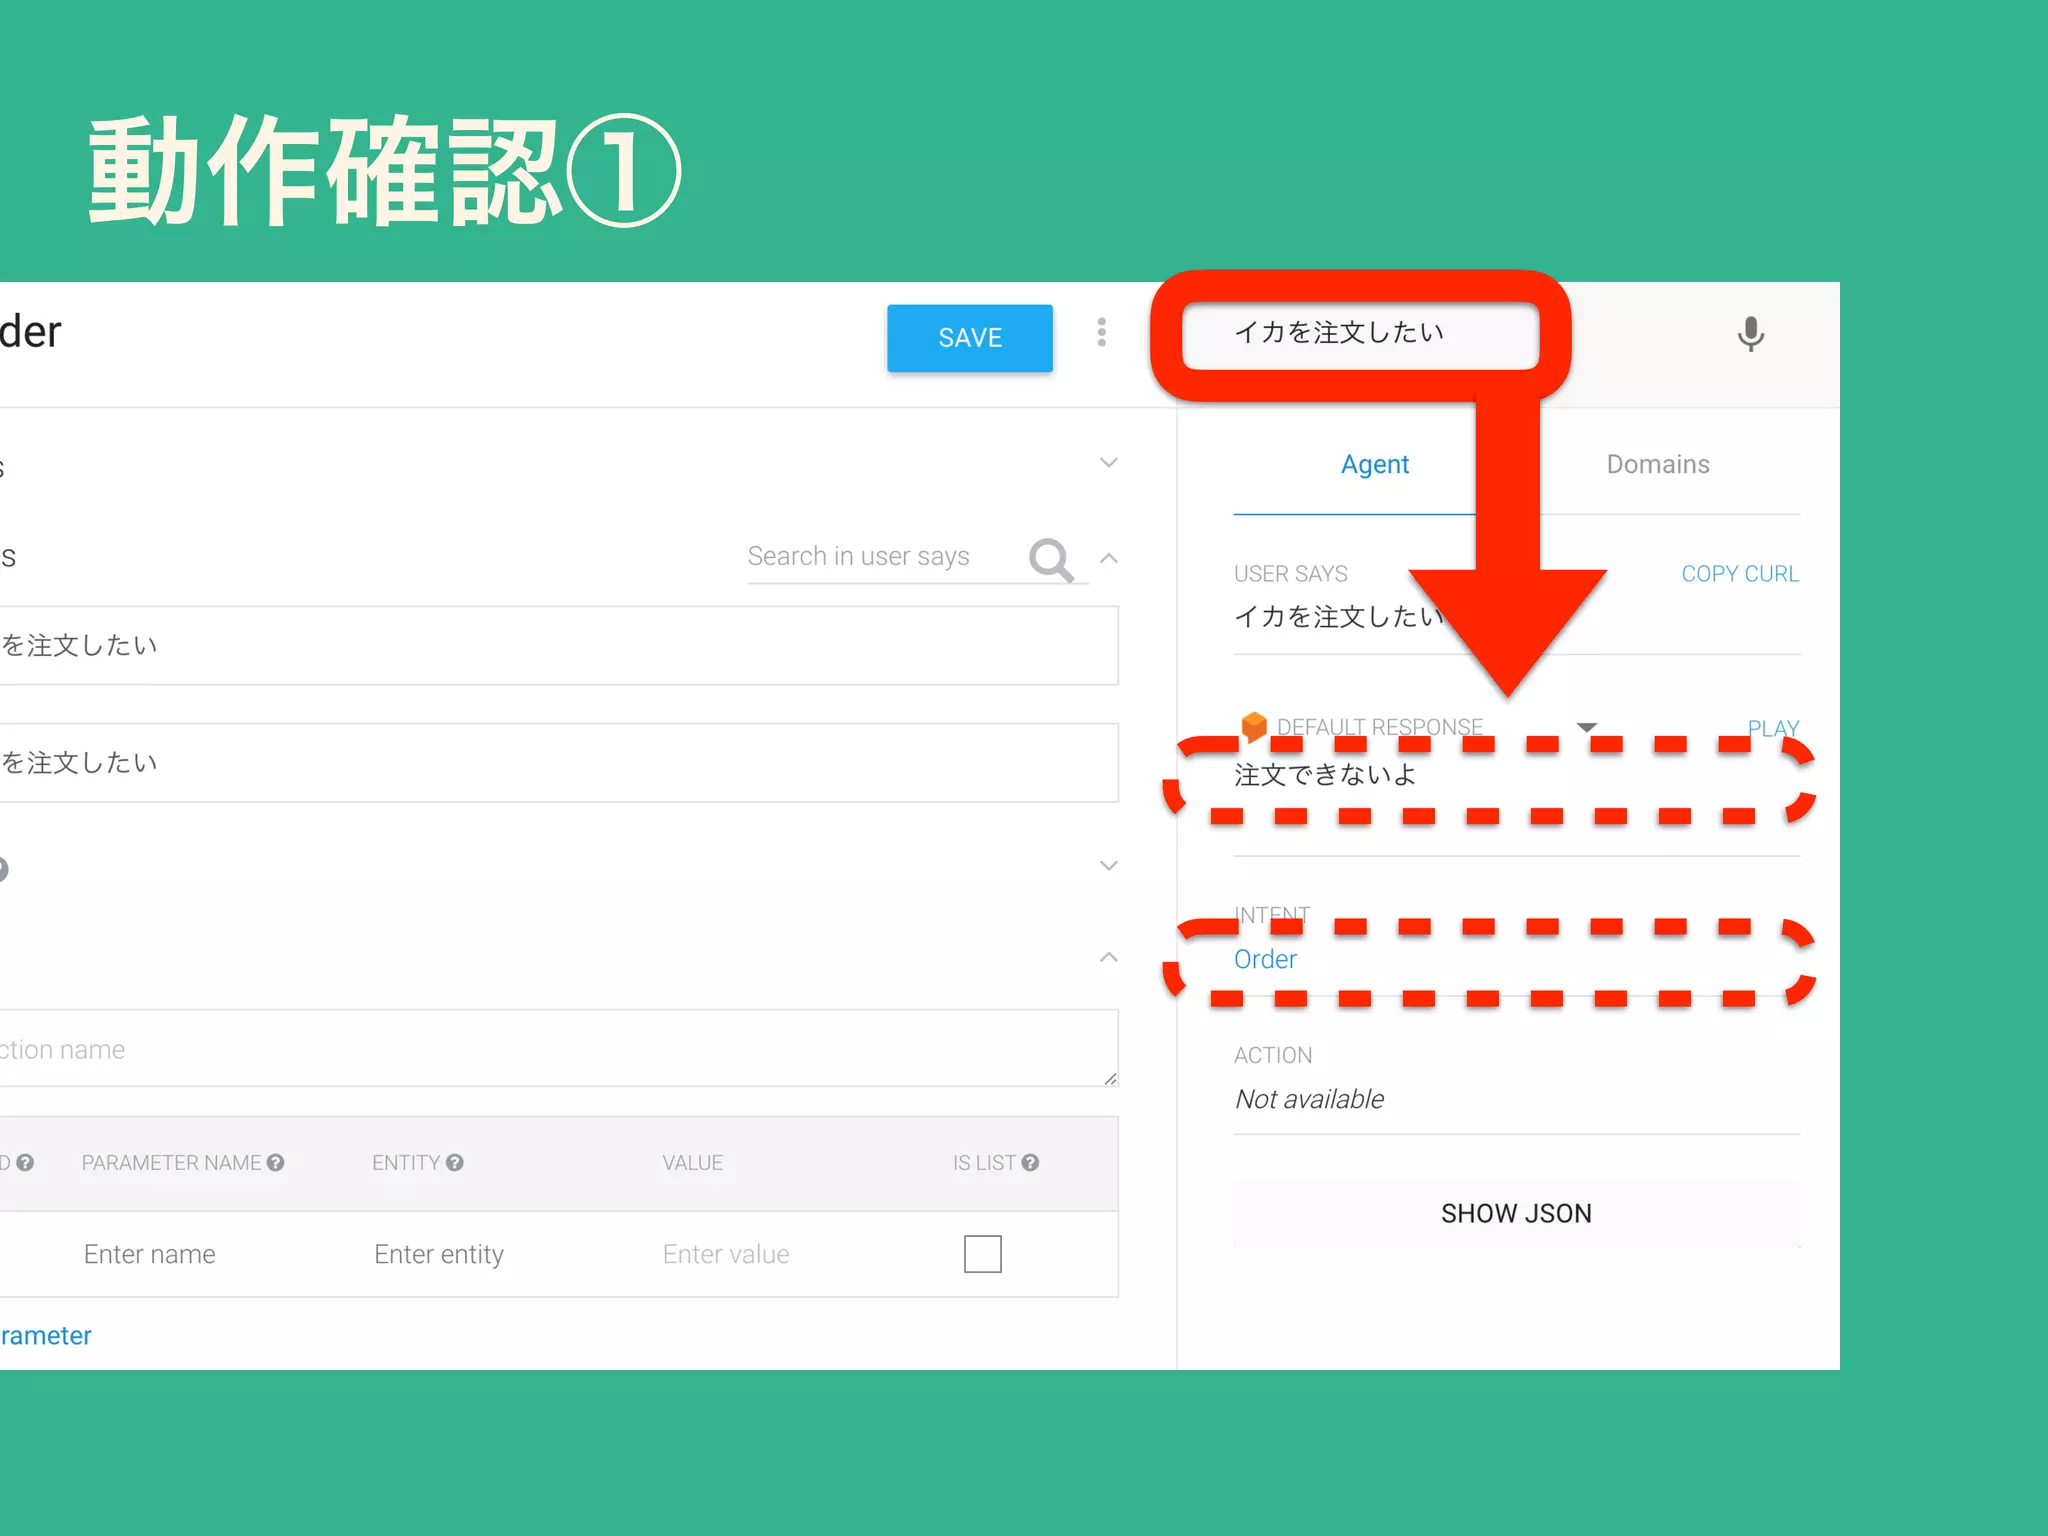
Task: Expand the top collapsed section chevron
Action: (1108, 462)
